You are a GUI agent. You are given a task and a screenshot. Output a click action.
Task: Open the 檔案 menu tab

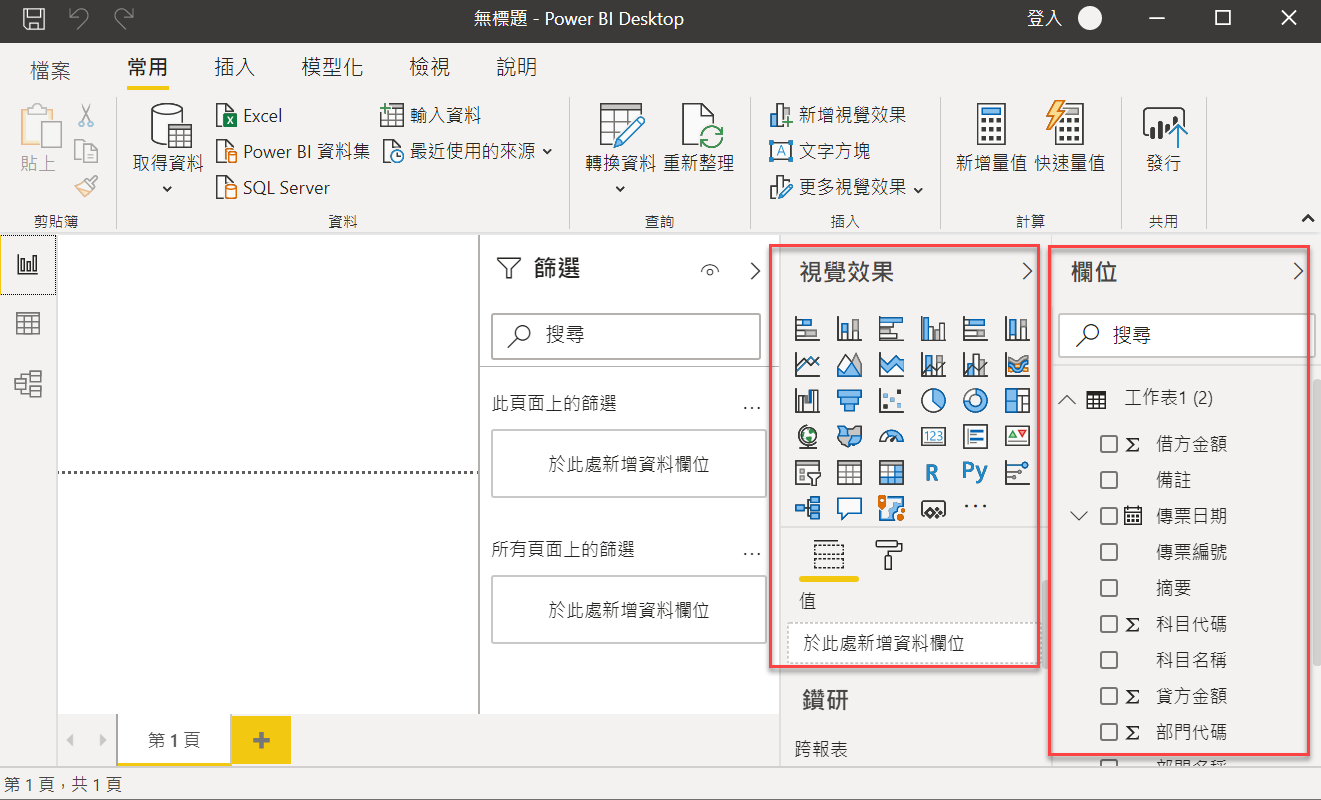click(x=50, y=69)
